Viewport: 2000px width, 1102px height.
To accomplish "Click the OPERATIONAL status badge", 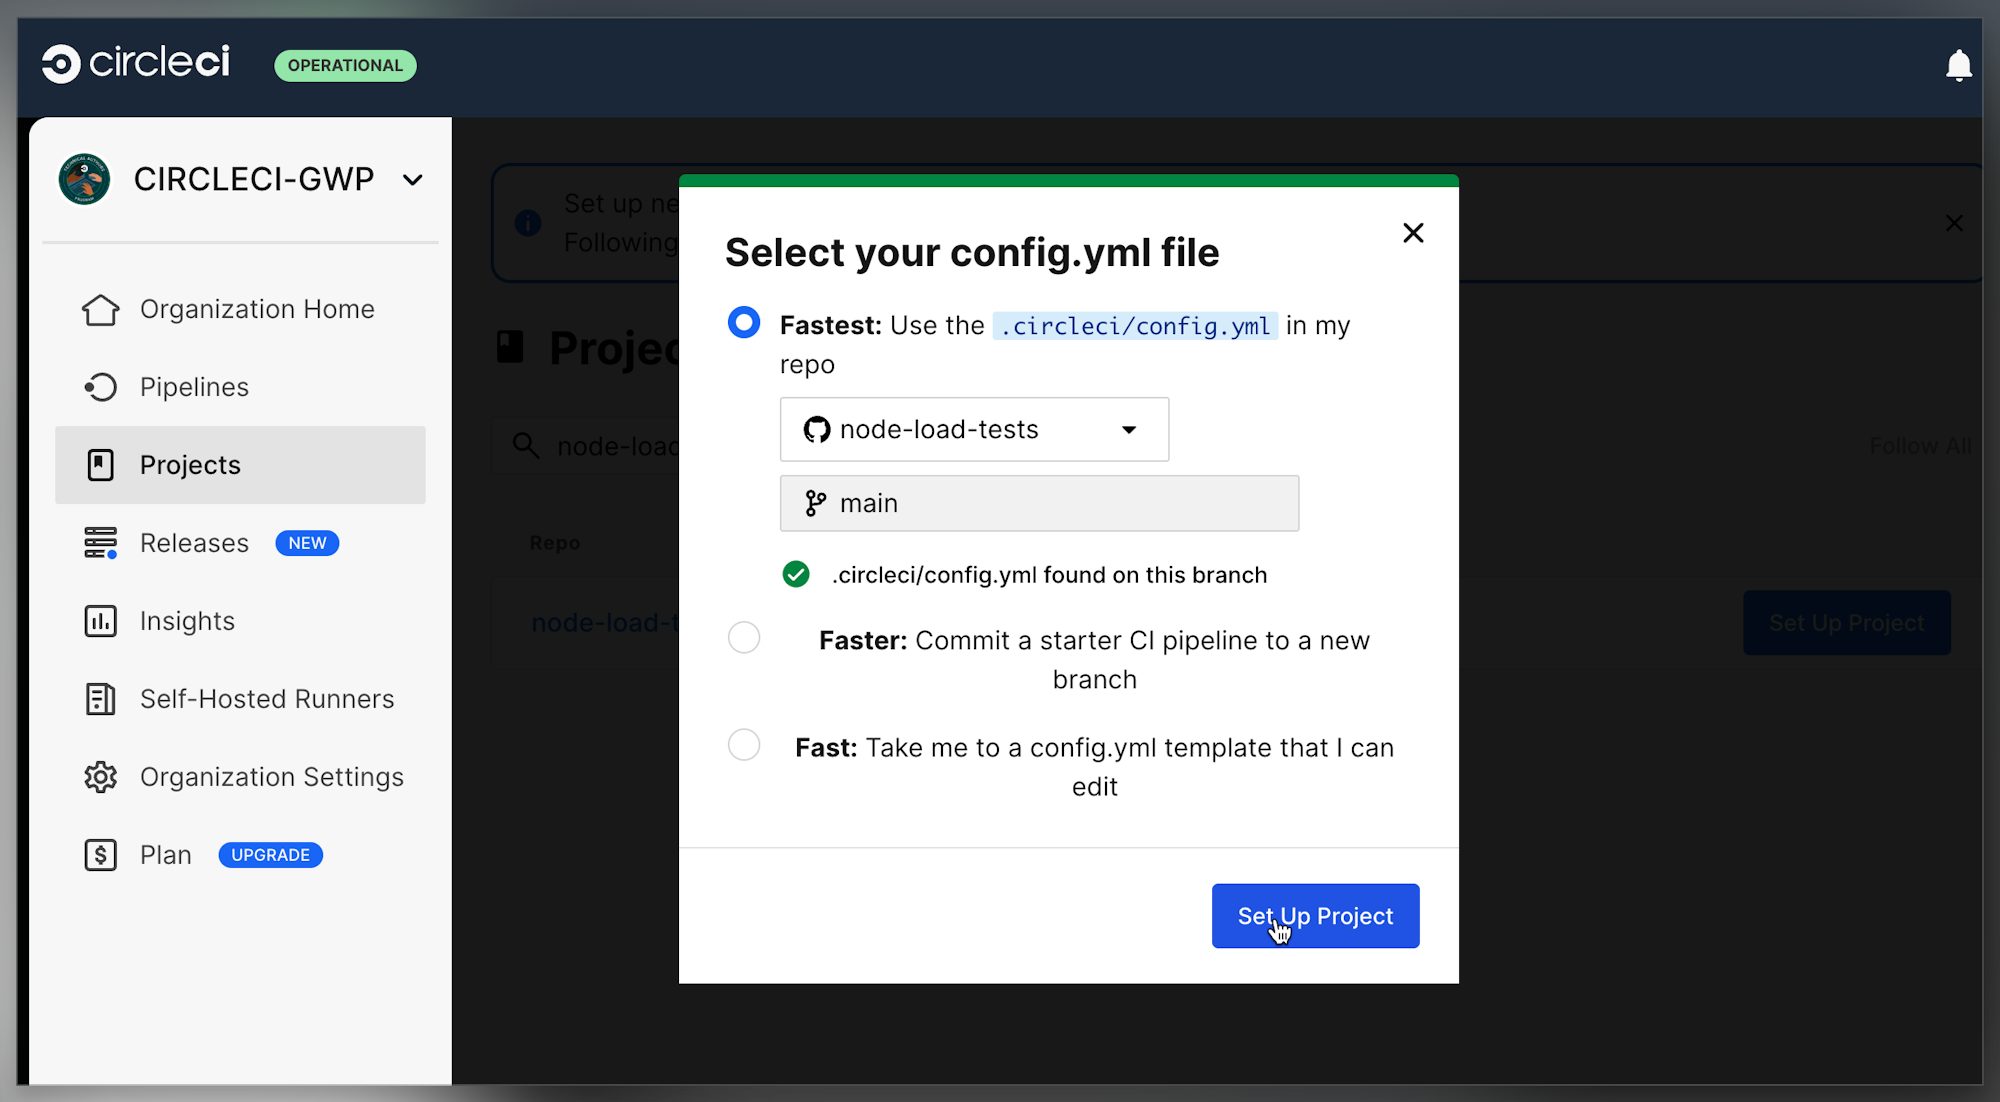I will [345, 66].
